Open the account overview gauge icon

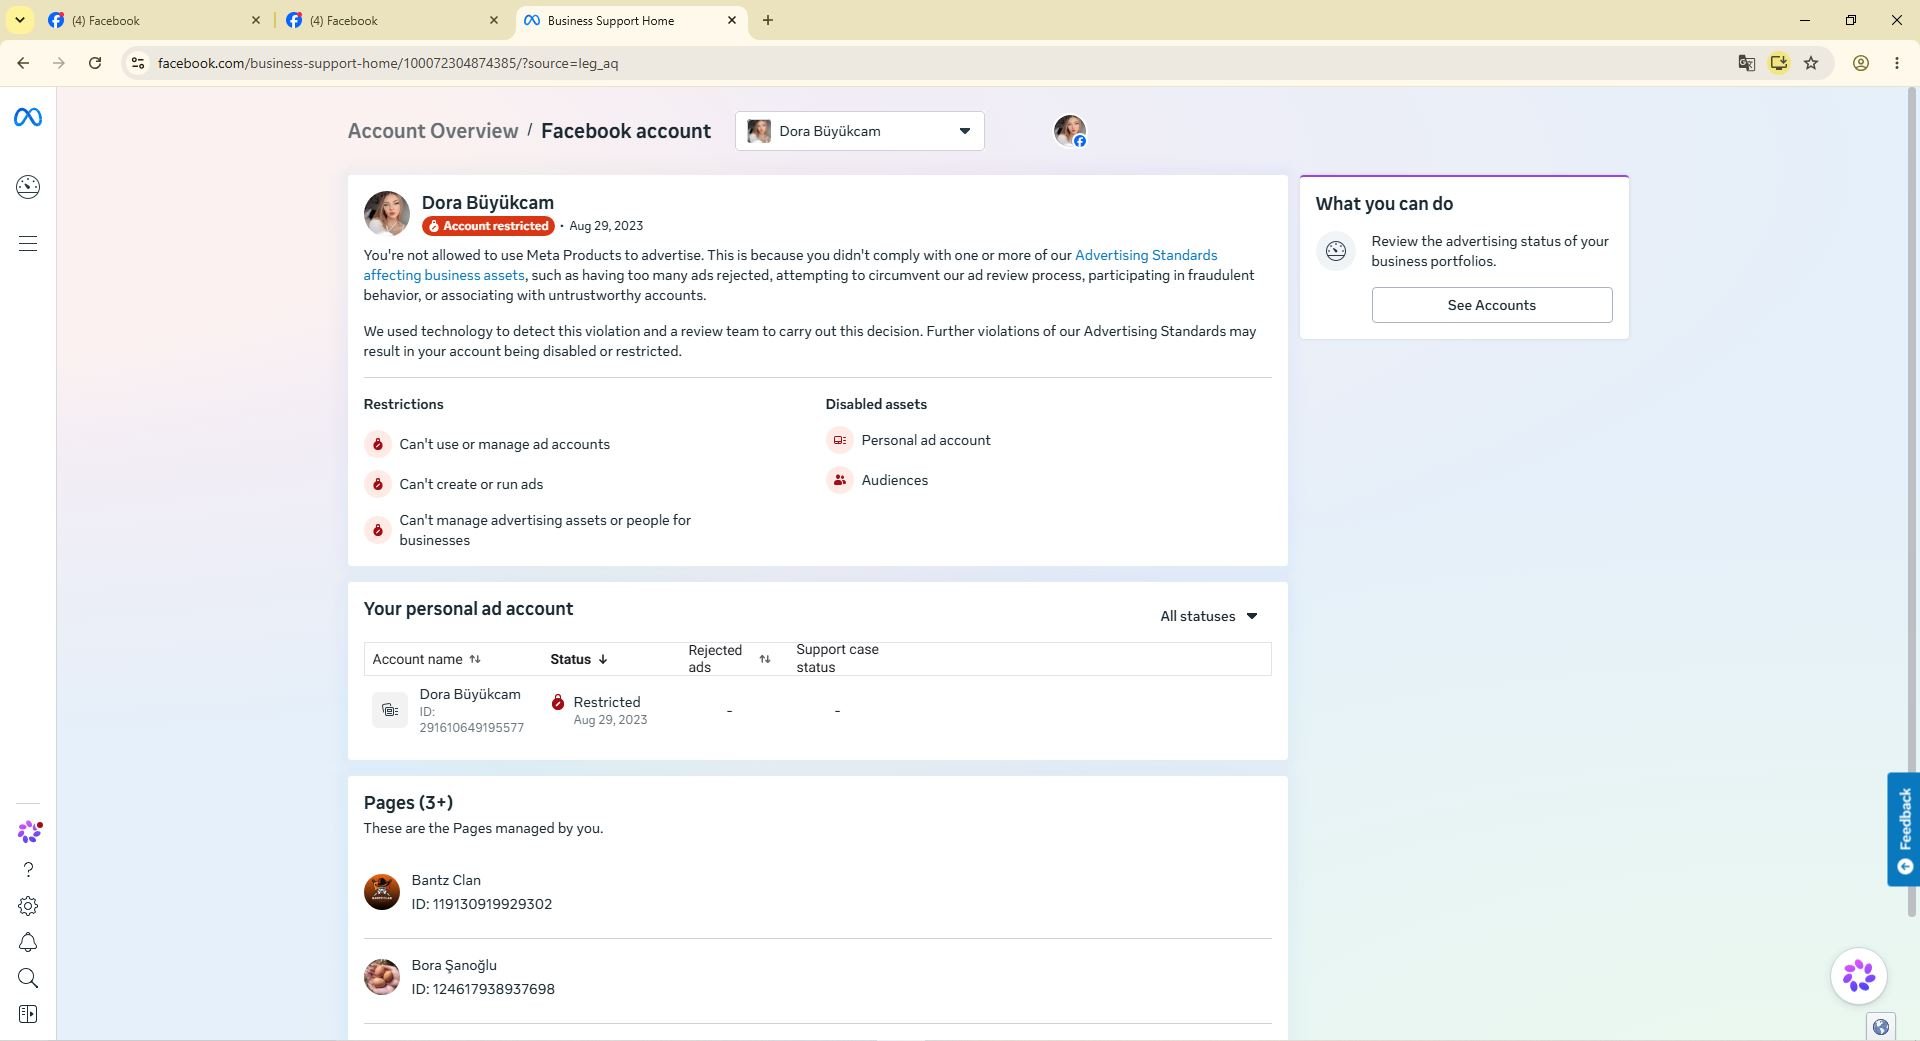pos(28,187)
